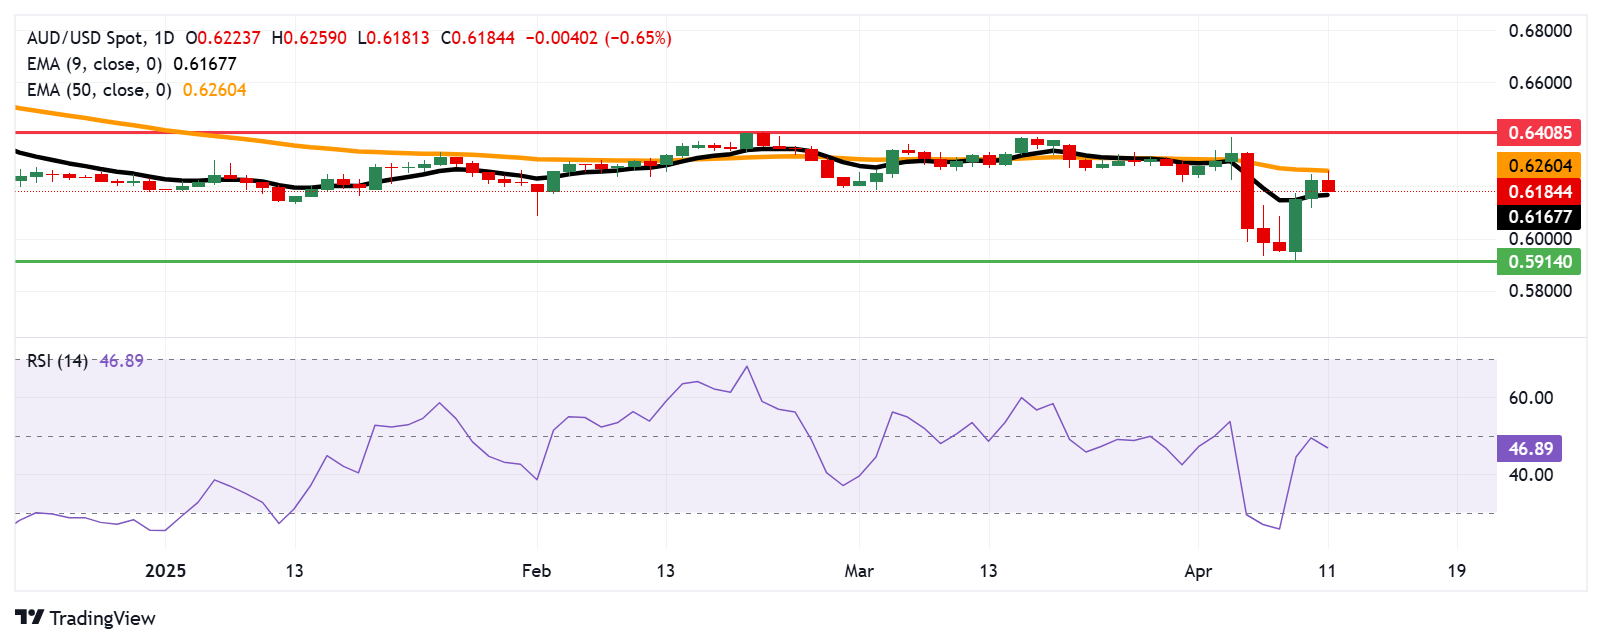Image resolution: width=1602 pixels, height=644 pixels.
Task: Click the red 0.64085 resistance price tag
Action: coord(1539,132)
